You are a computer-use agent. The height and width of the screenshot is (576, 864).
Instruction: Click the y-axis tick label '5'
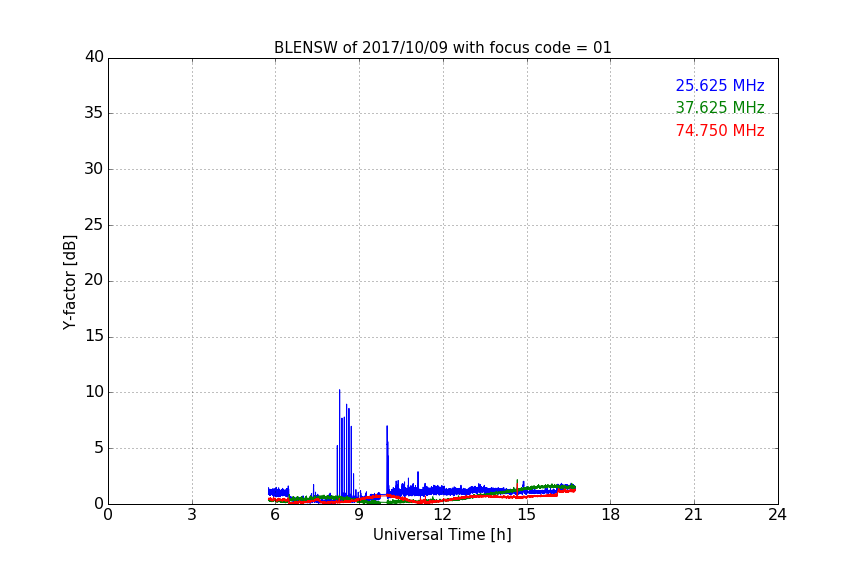99,448
